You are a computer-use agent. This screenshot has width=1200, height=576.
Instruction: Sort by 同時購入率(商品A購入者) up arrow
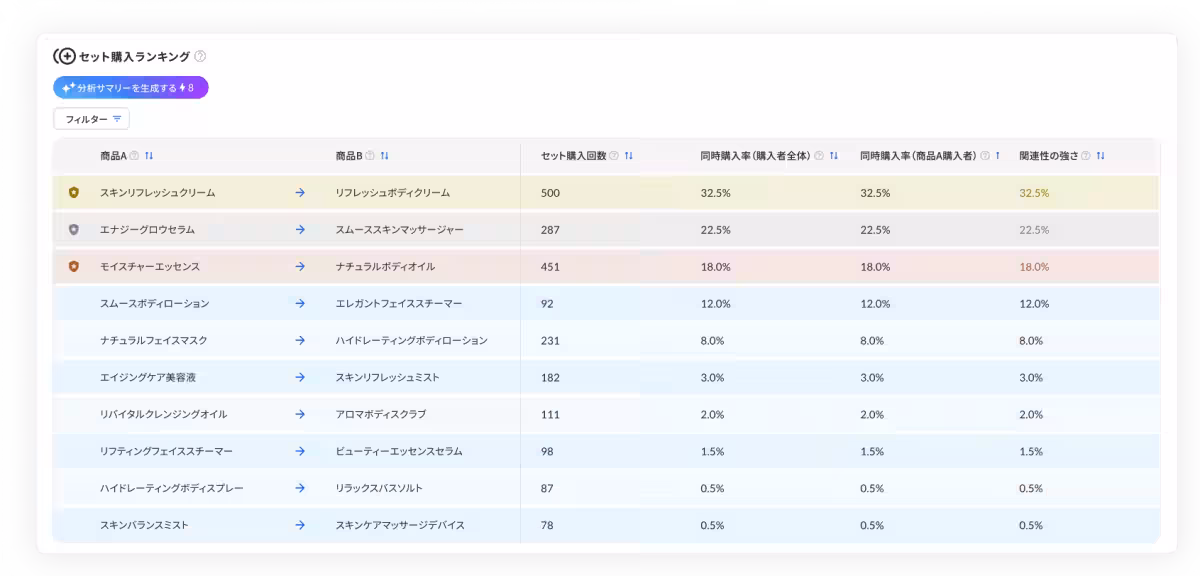click(997, 155)
